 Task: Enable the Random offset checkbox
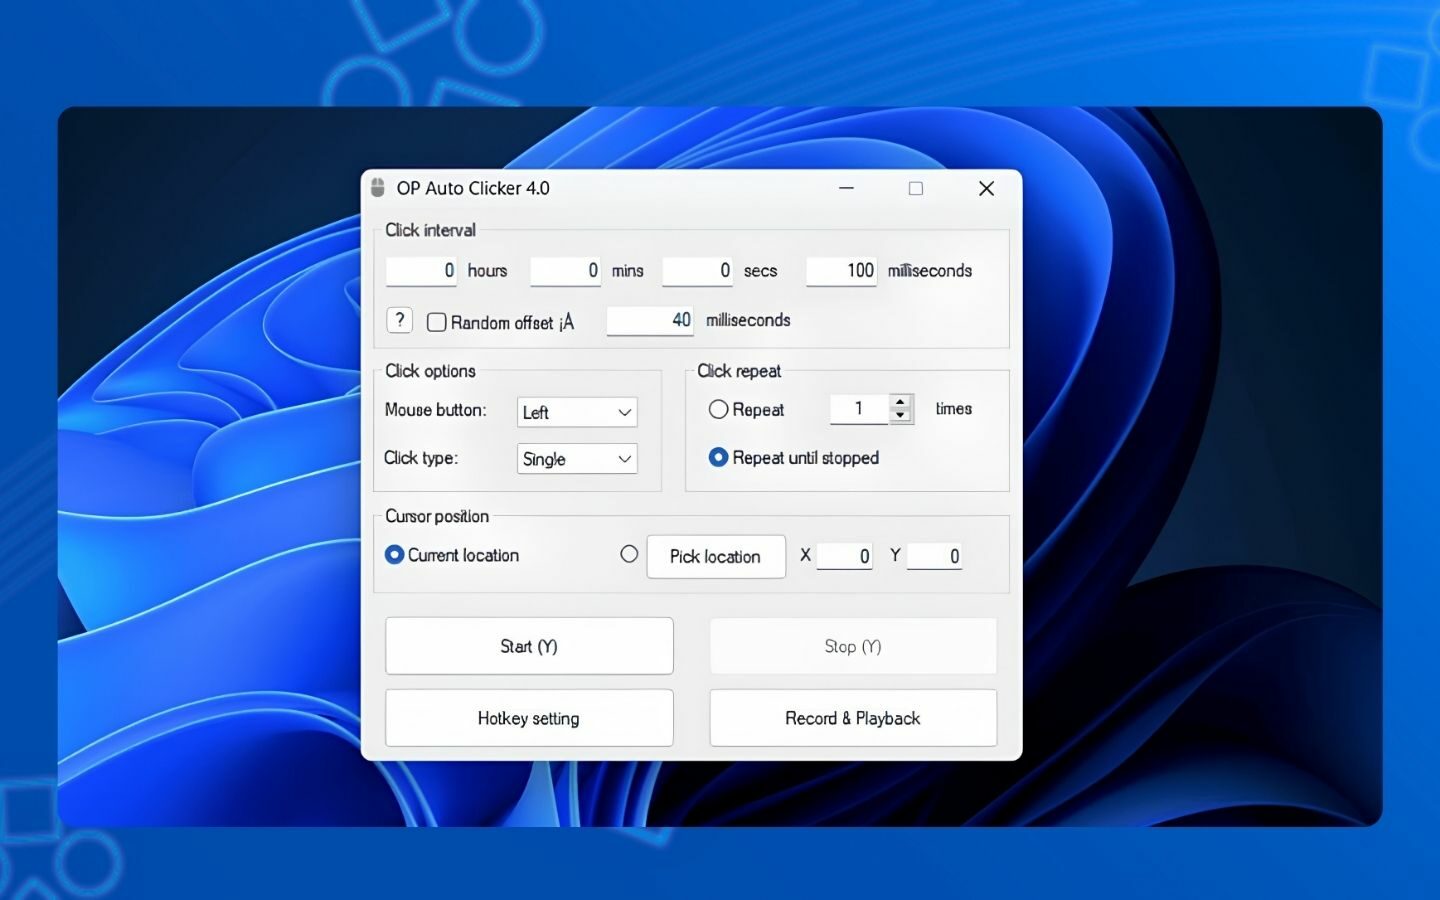436,322
